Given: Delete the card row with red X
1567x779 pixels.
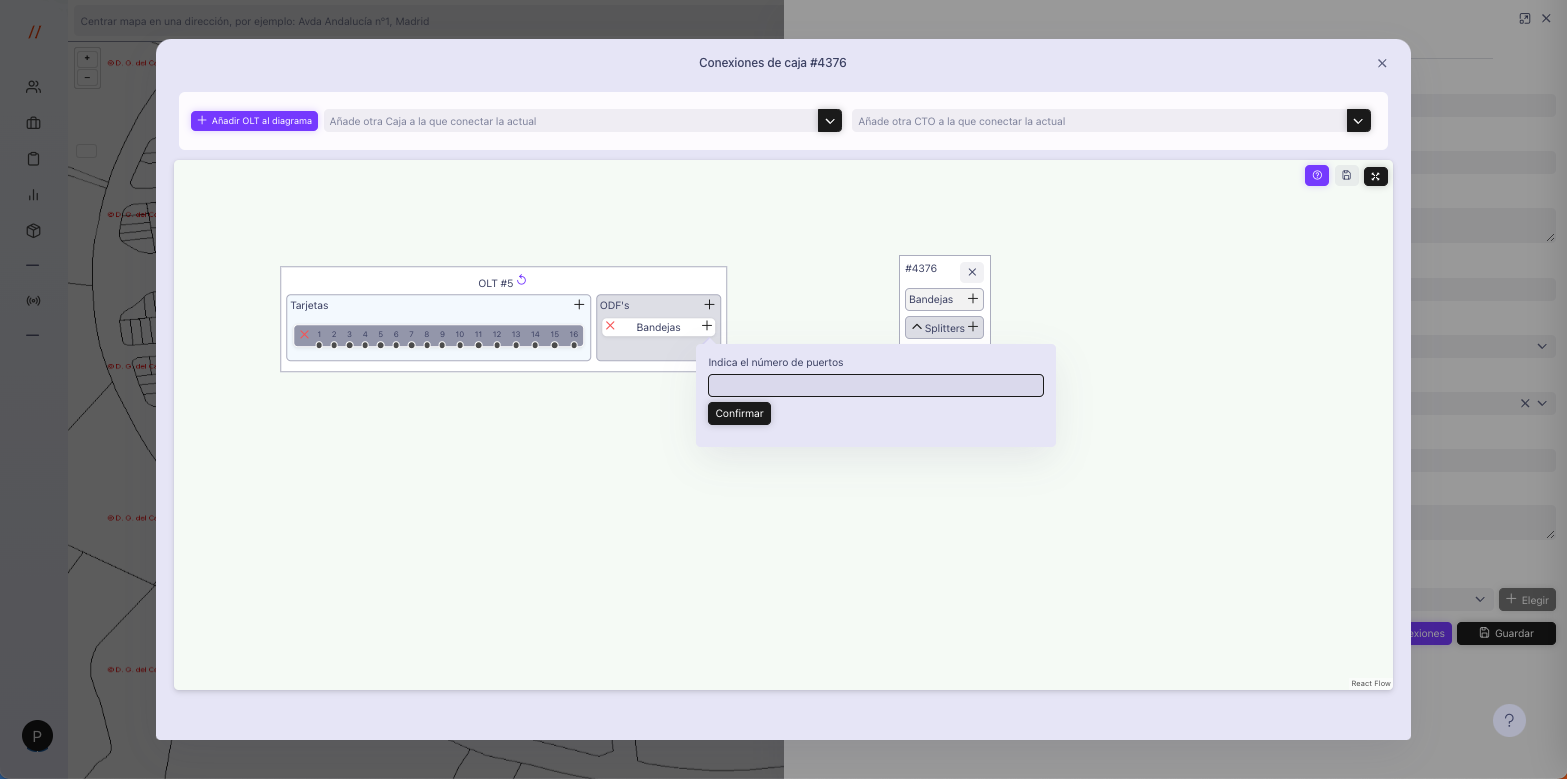Looking at the screenshot, I should [x=304, y=334].
